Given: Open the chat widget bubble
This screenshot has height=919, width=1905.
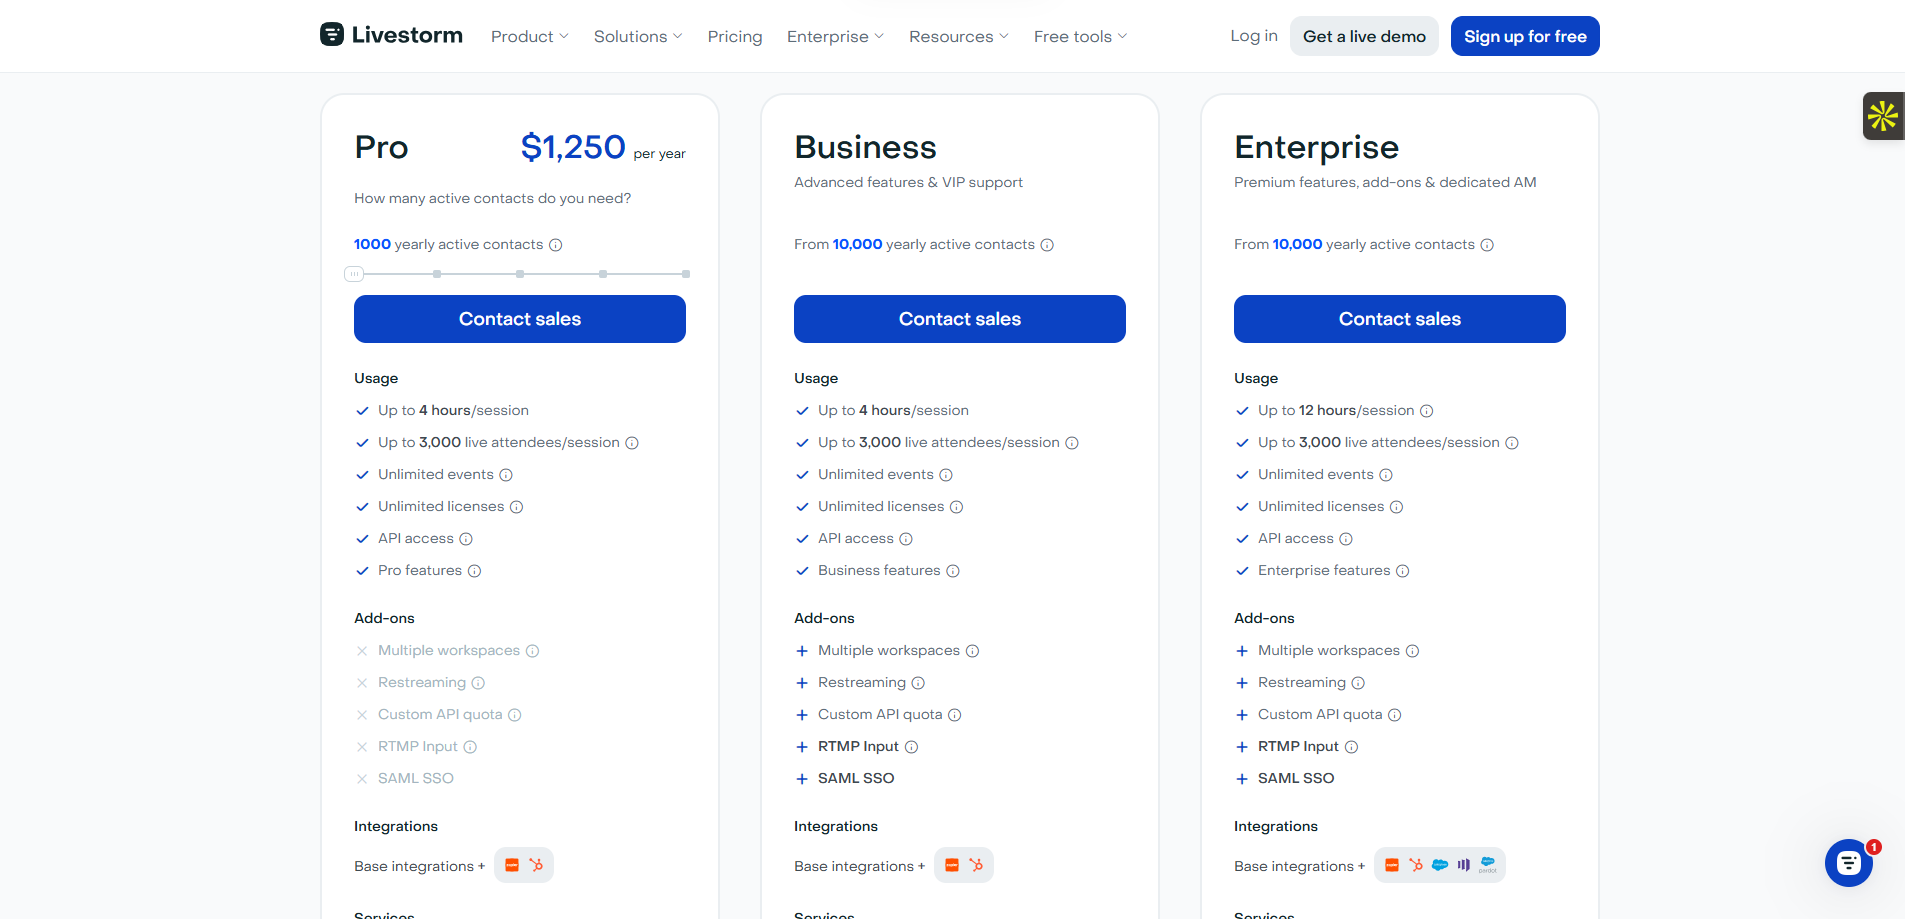Looking at the screenshot, I should (1848, 863).
